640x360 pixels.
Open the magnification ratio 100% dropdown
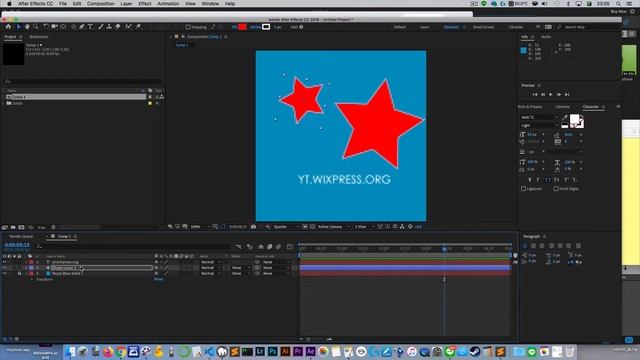click(200, 227)
